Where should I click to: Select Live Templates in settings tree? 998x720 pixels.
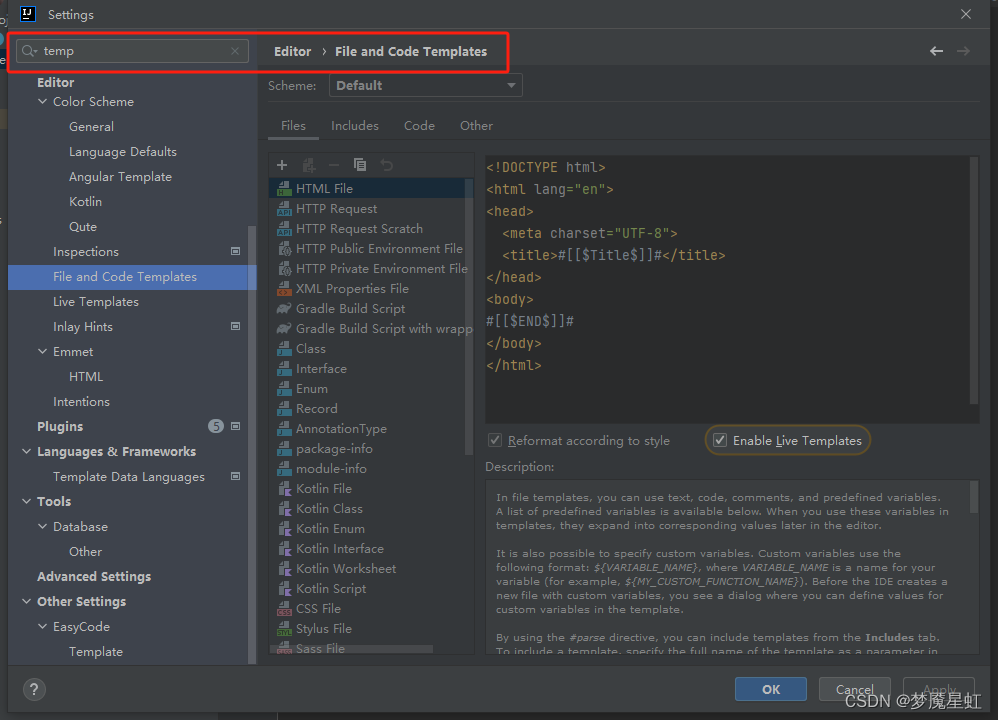(x=95, y=302)
